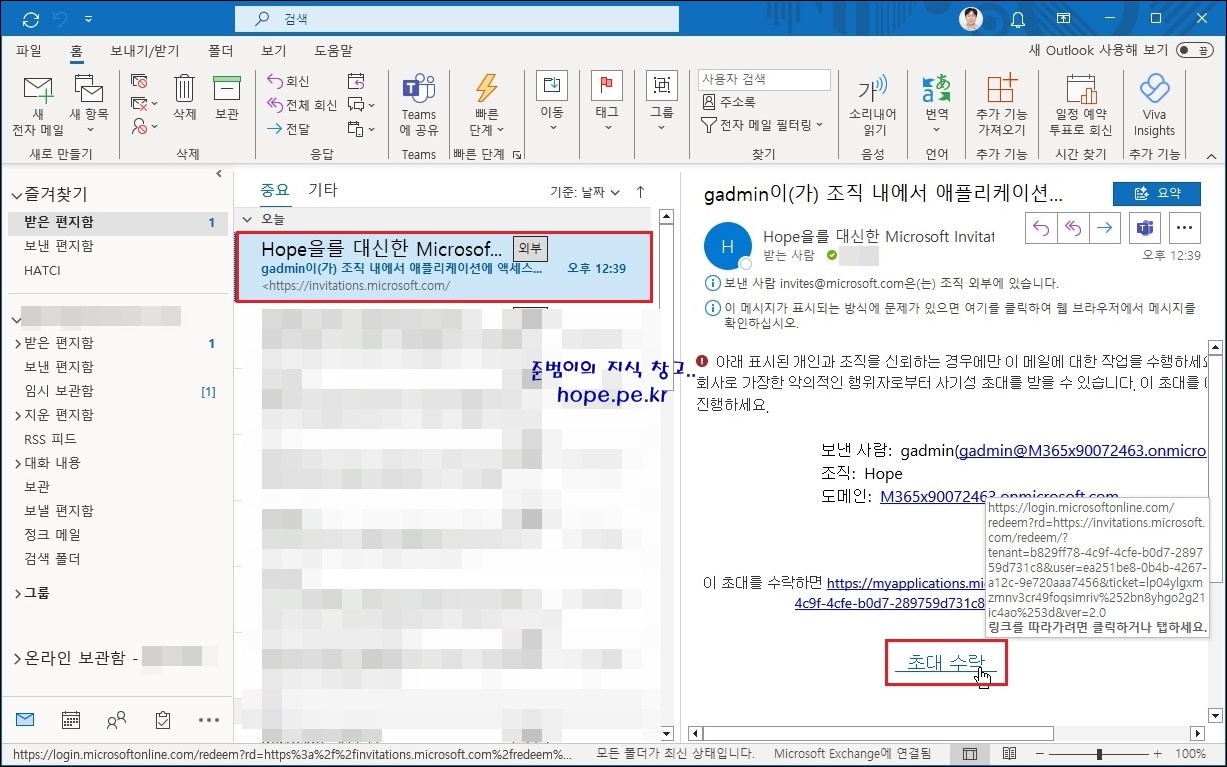Image resolution: width=1227 pixels, height=767 pixels.
Task: Switch to the 폴더 ribbon tab
Action: (221, 50)
